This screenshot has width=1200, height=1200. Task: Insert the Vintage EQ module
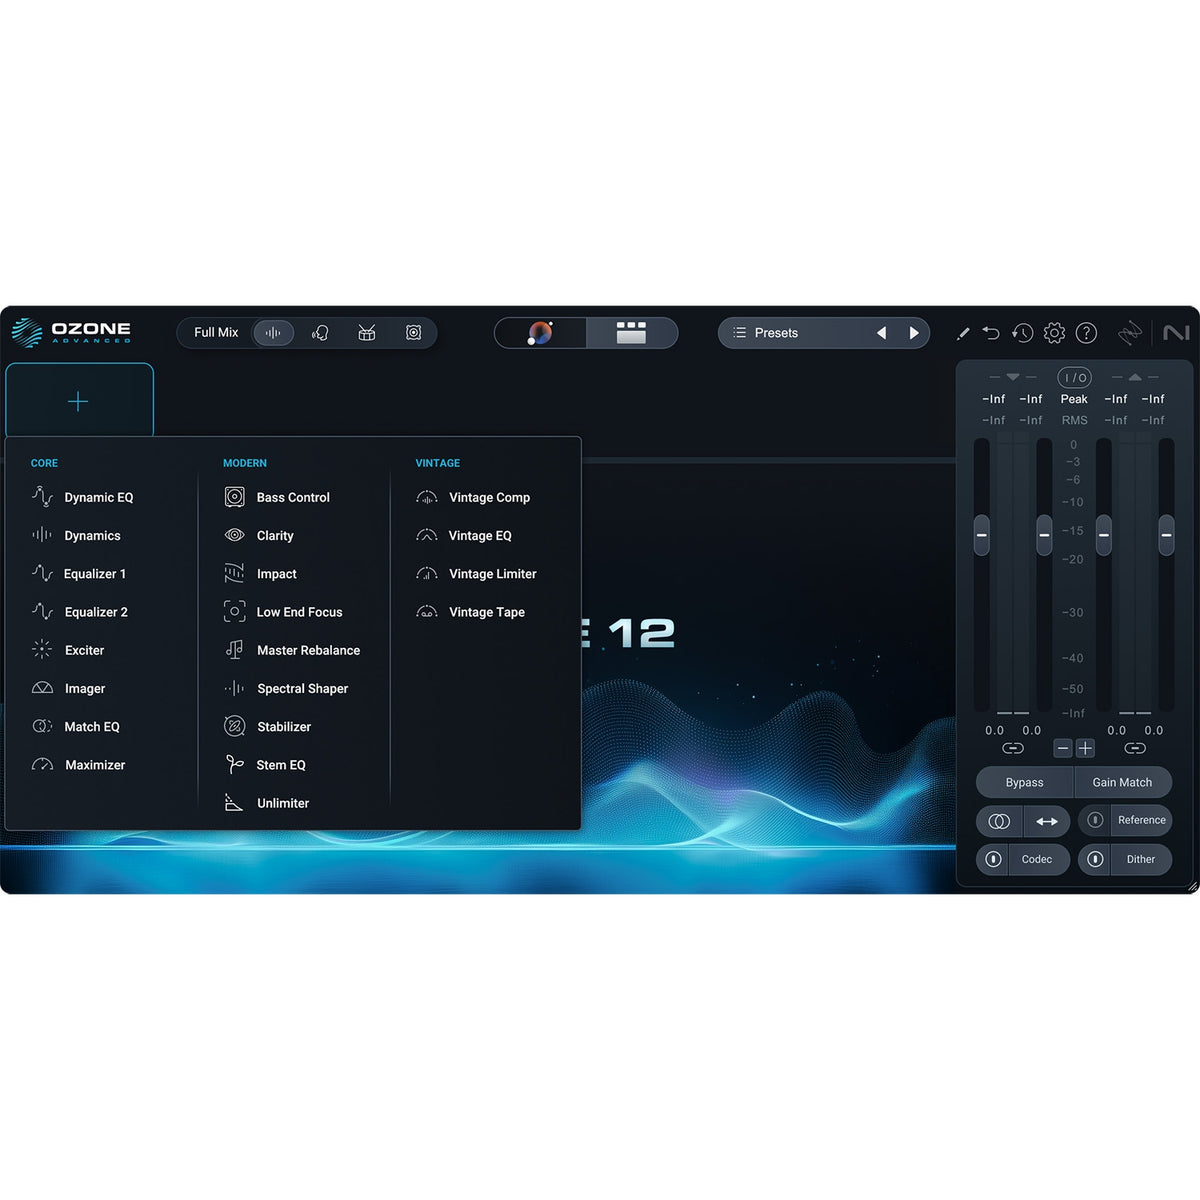pyautogui.click(x=464, y=536)
